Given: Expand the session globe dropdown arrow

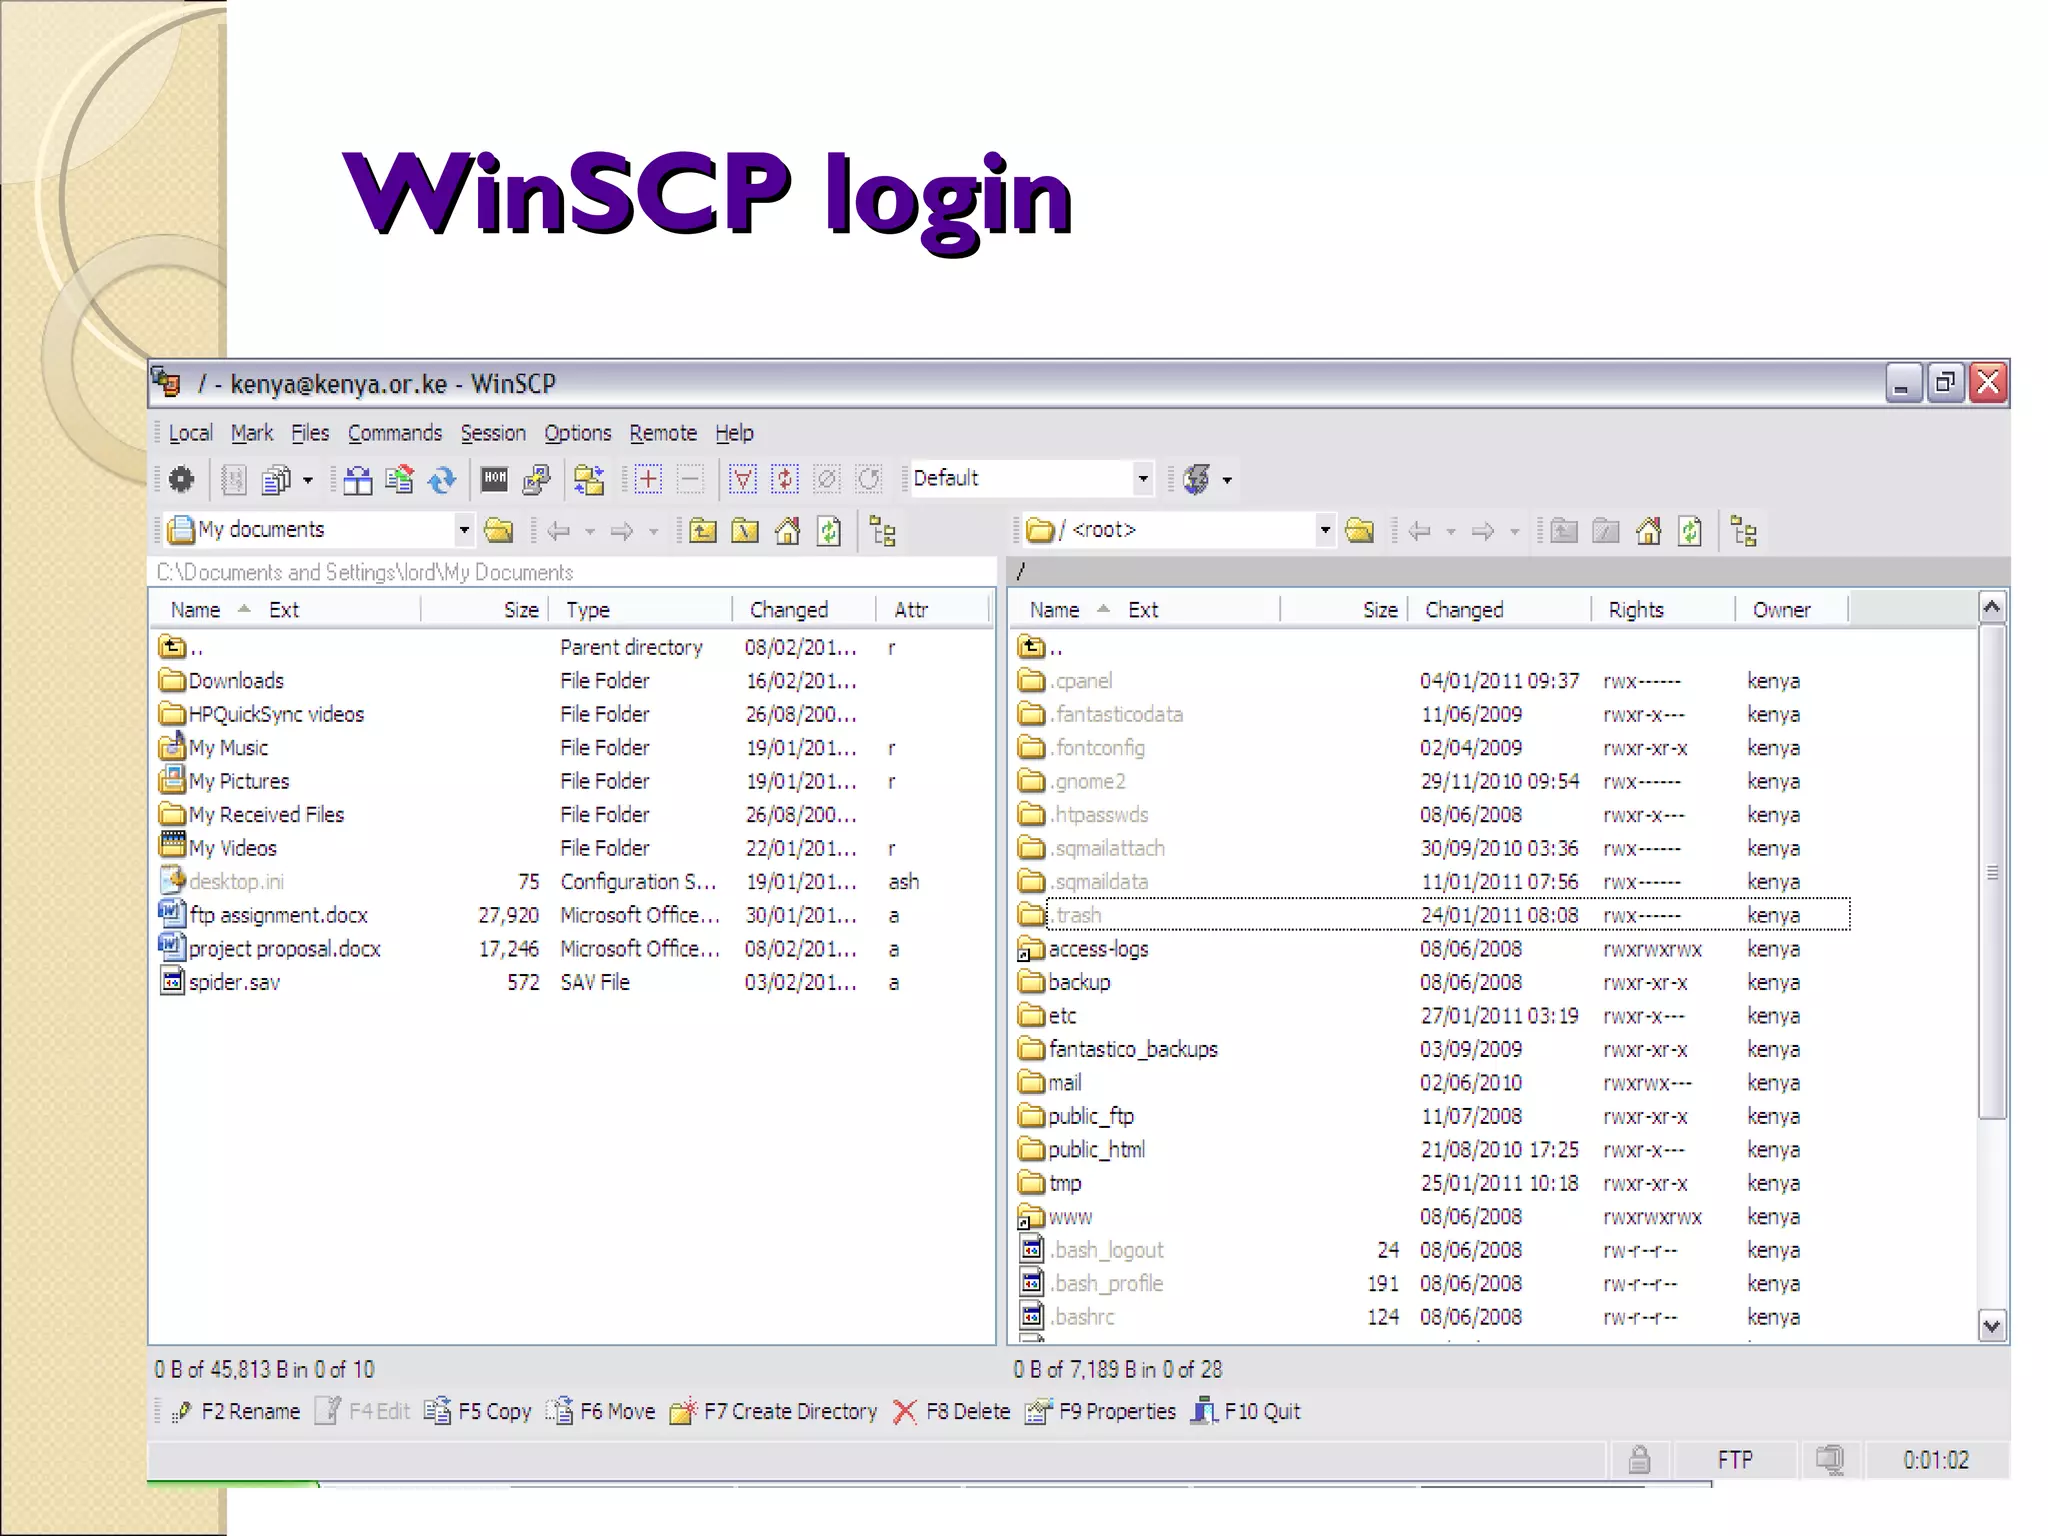Looking at the screenshot, I should click(x=1227, y=481).
